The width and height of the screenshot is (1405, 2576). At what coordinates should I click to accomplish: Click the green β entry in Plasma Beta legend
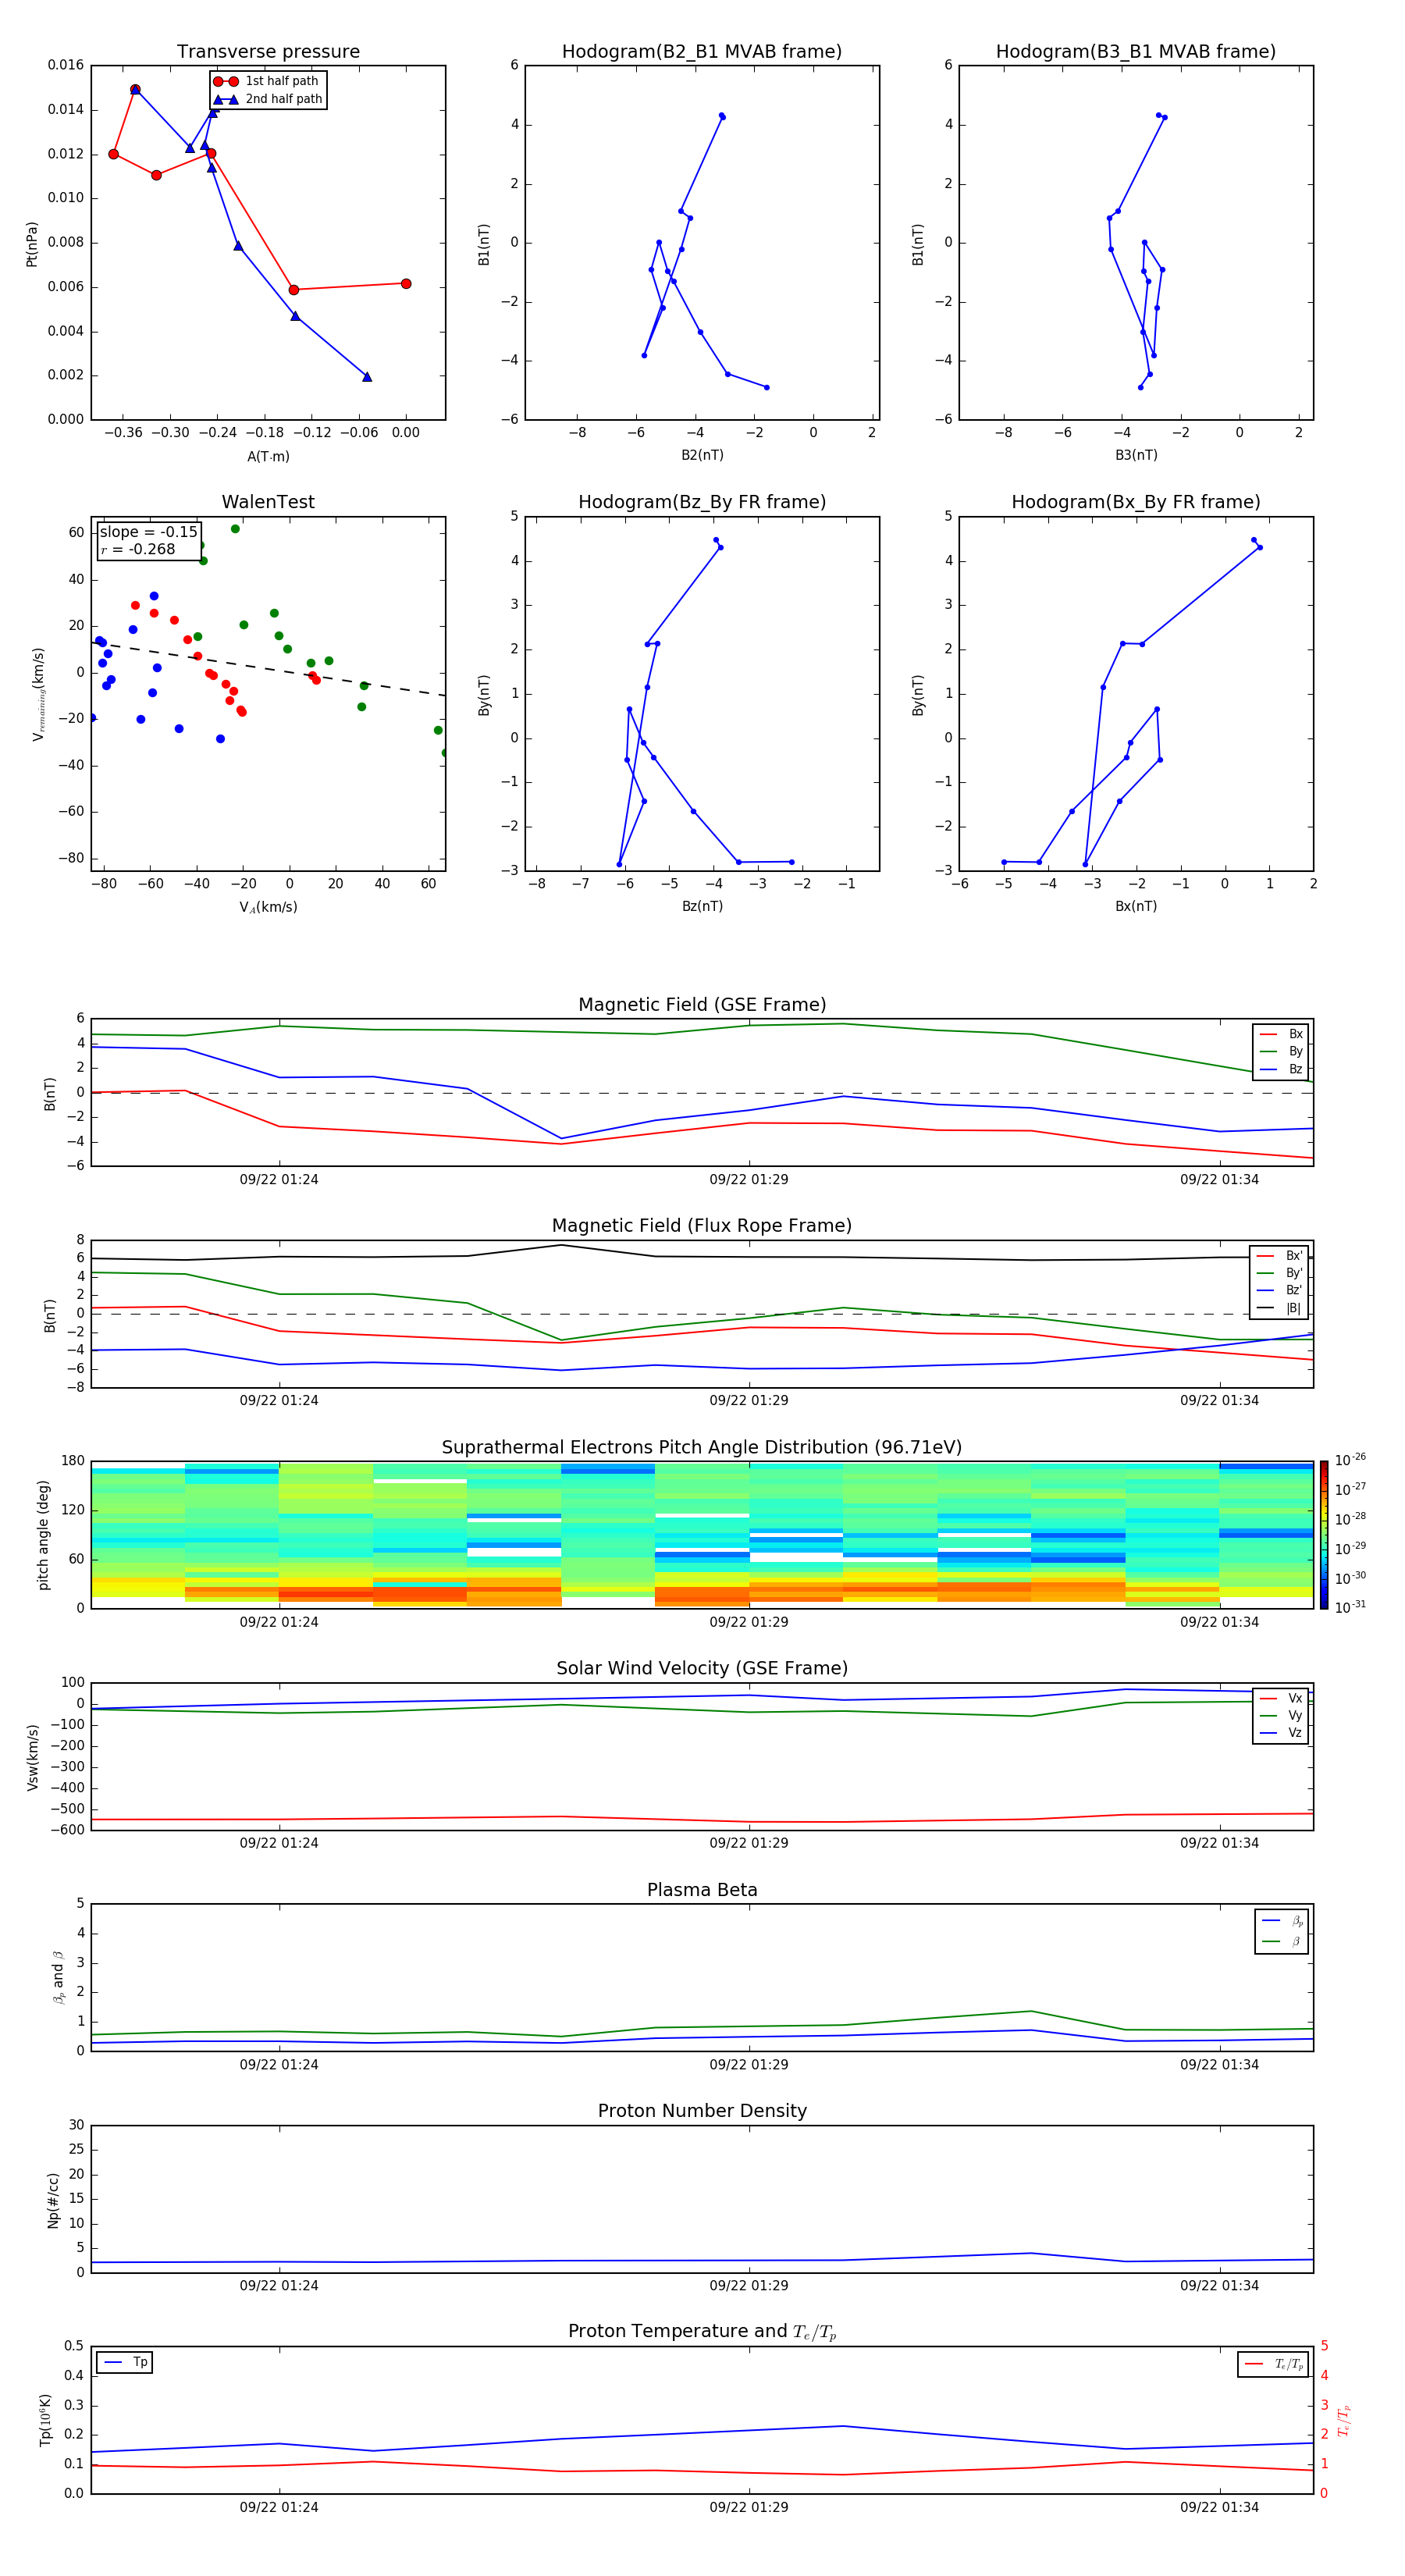(1282, 1941)
